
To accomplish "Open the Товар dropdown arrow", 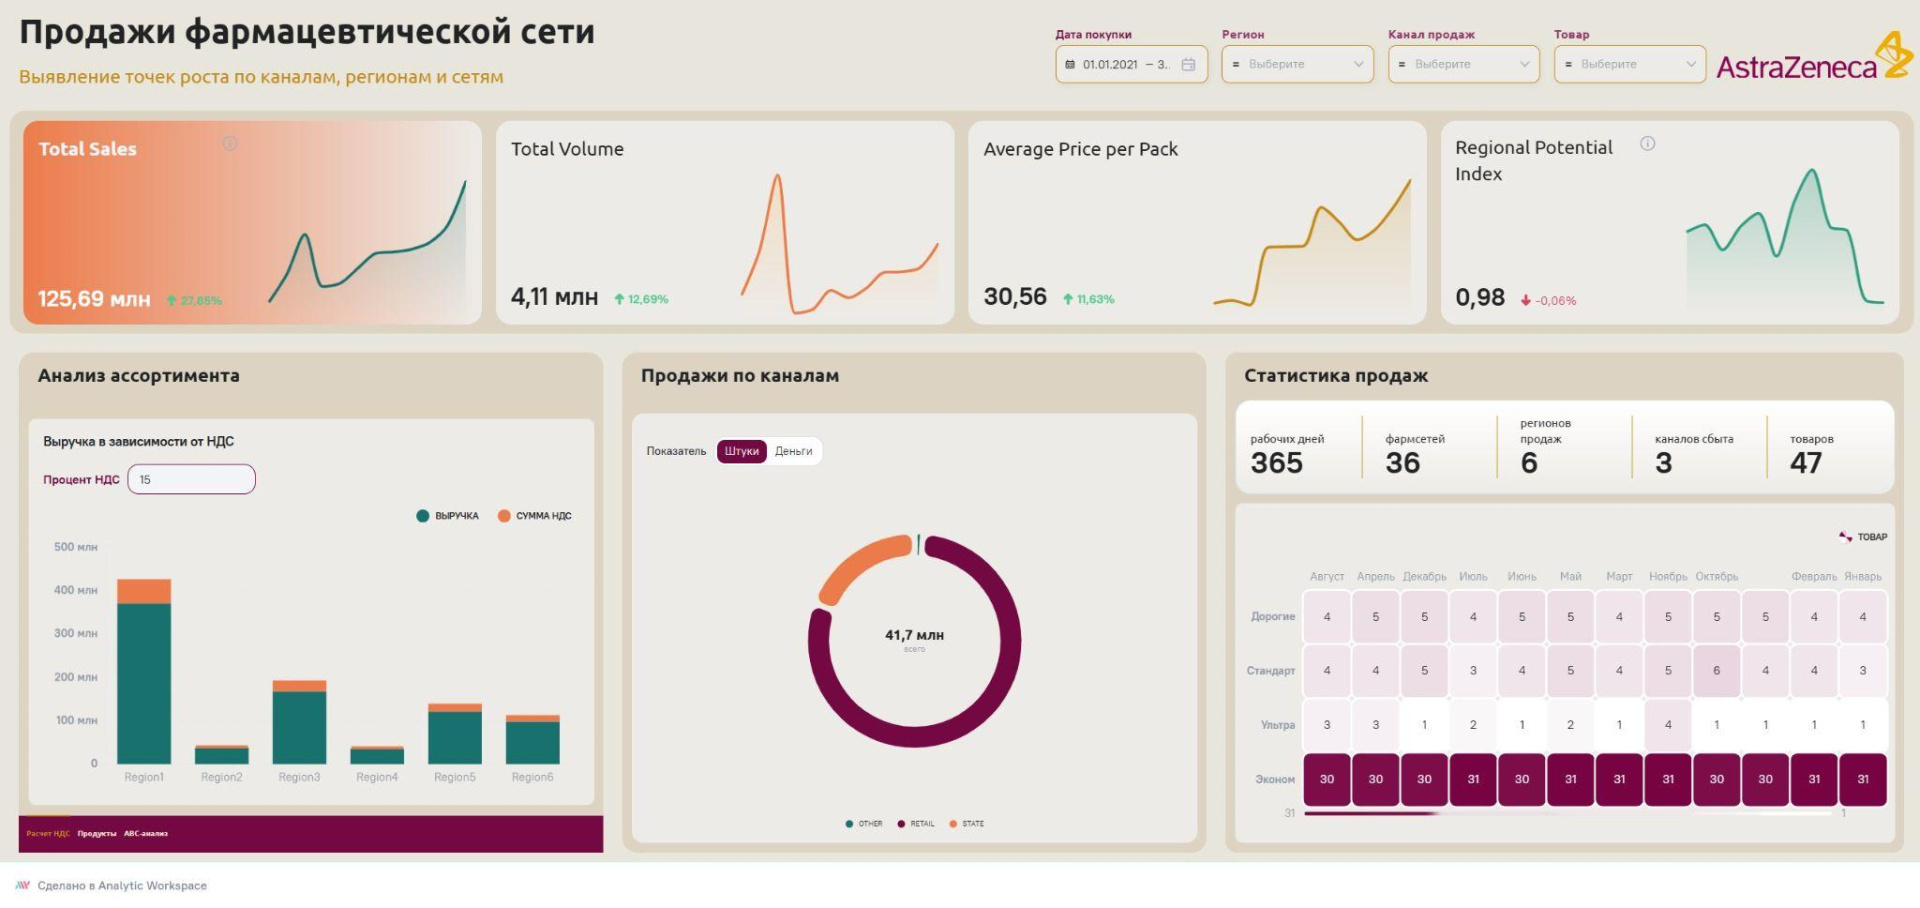I will coord(1690,64).
